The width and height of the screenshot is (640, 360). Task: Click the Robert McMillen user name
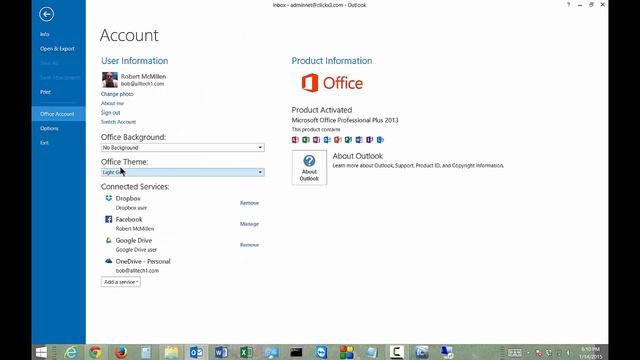pyautogui.click(x=143, y=76)
